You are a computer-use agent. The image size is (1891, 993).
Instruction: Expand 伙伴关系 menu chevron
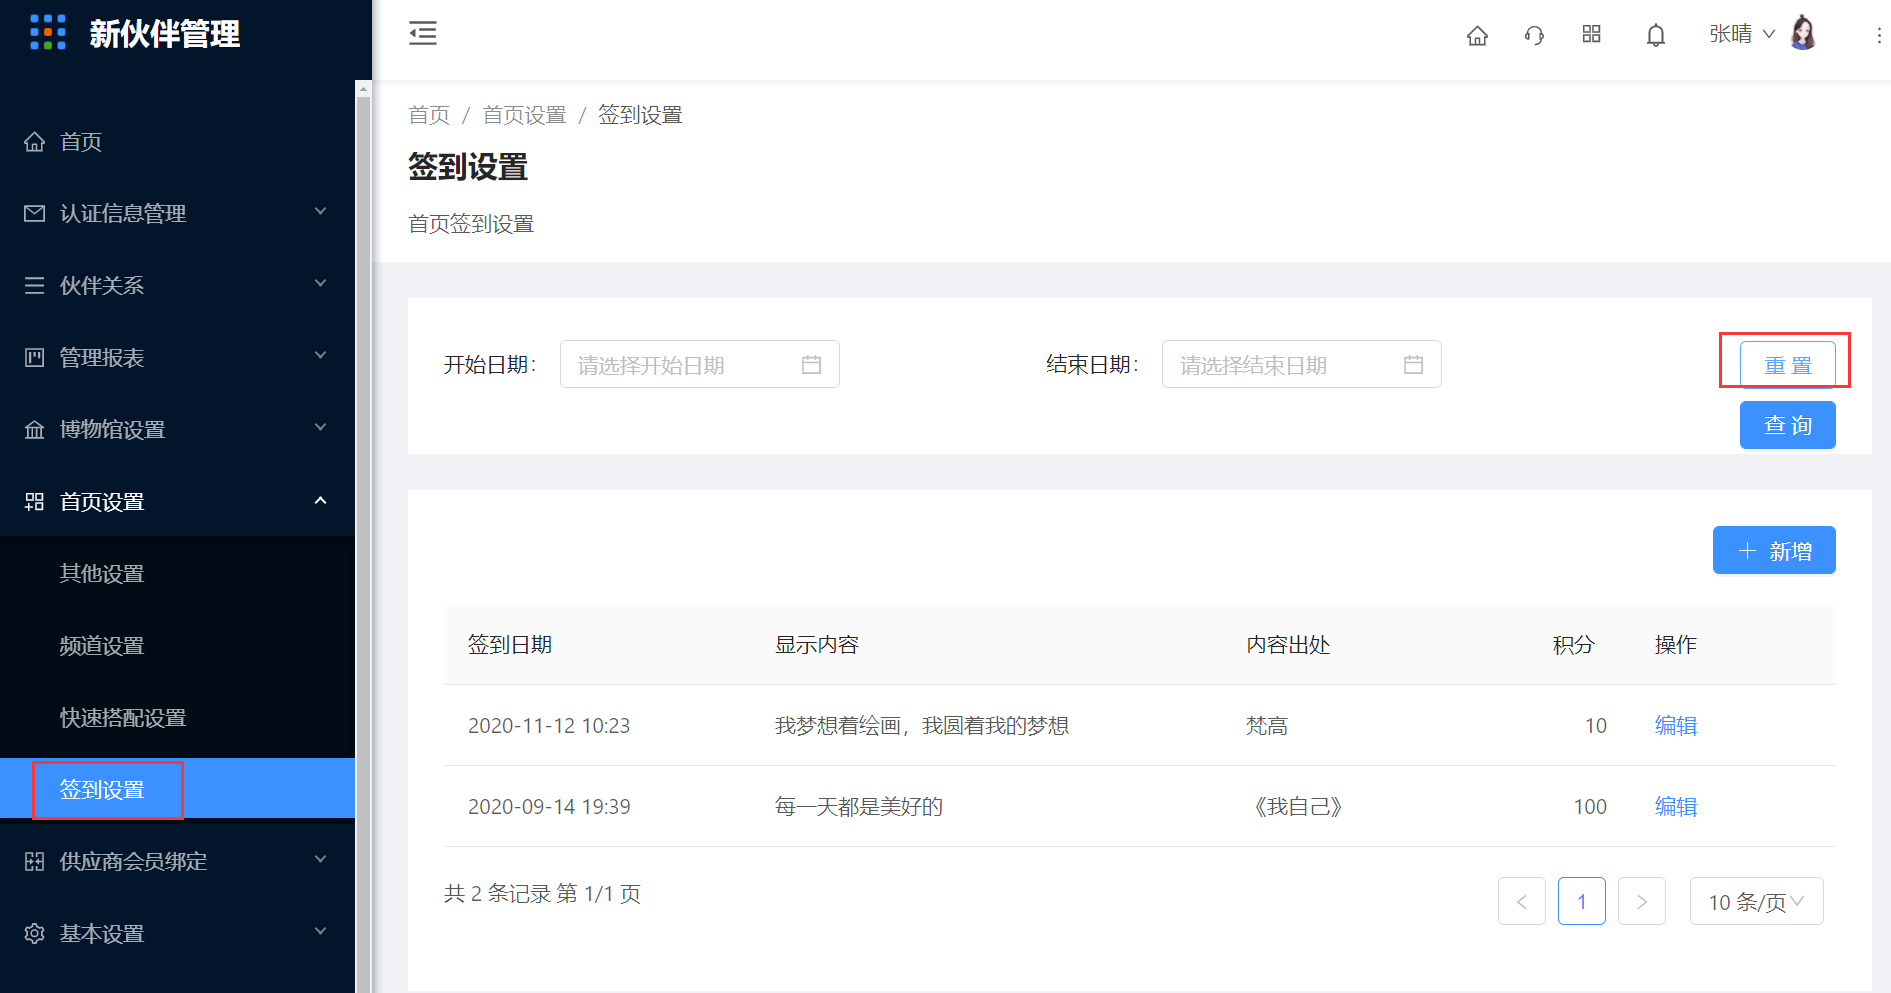(321, 283)
